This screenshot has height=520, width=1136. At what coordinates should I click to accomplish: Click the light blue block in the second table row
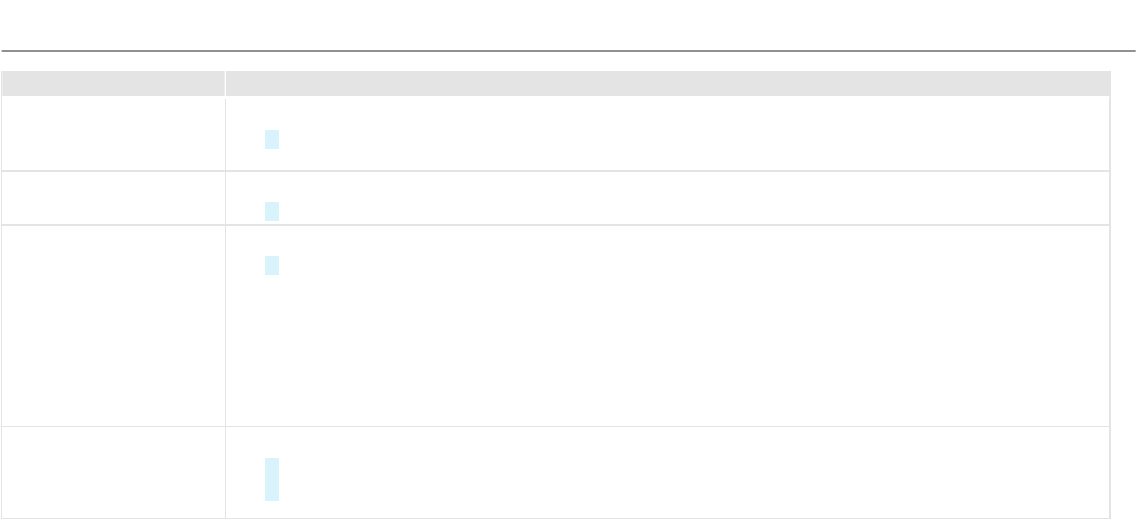pos(271,211)
